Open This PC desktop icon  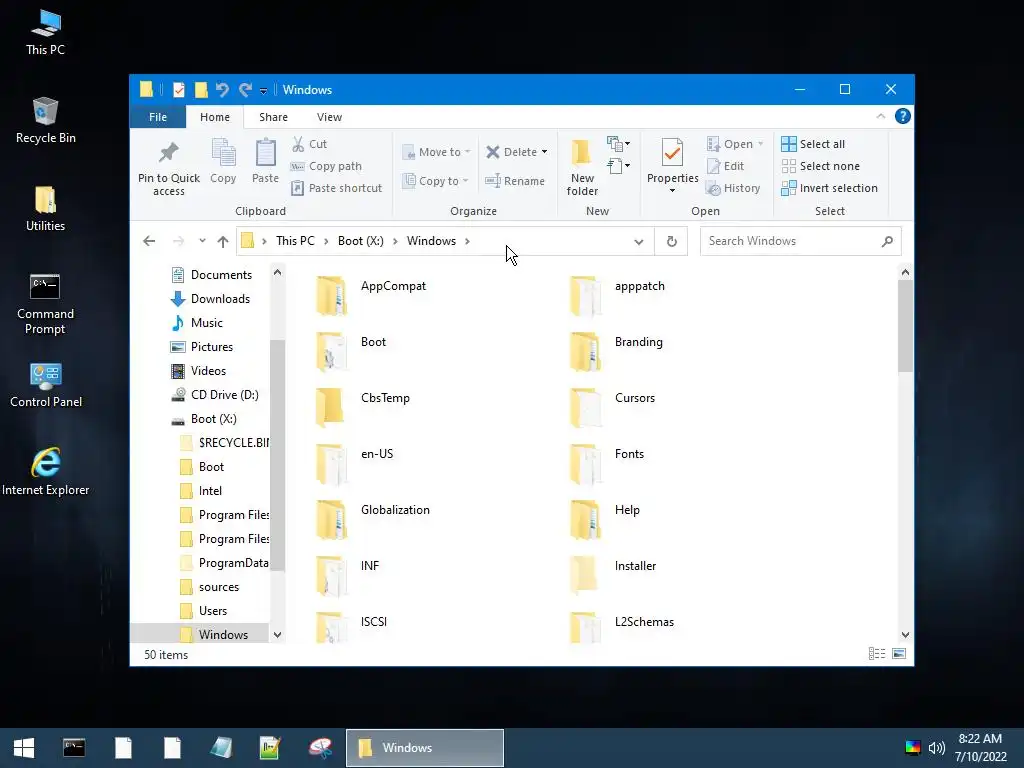[x=45, y=33]
